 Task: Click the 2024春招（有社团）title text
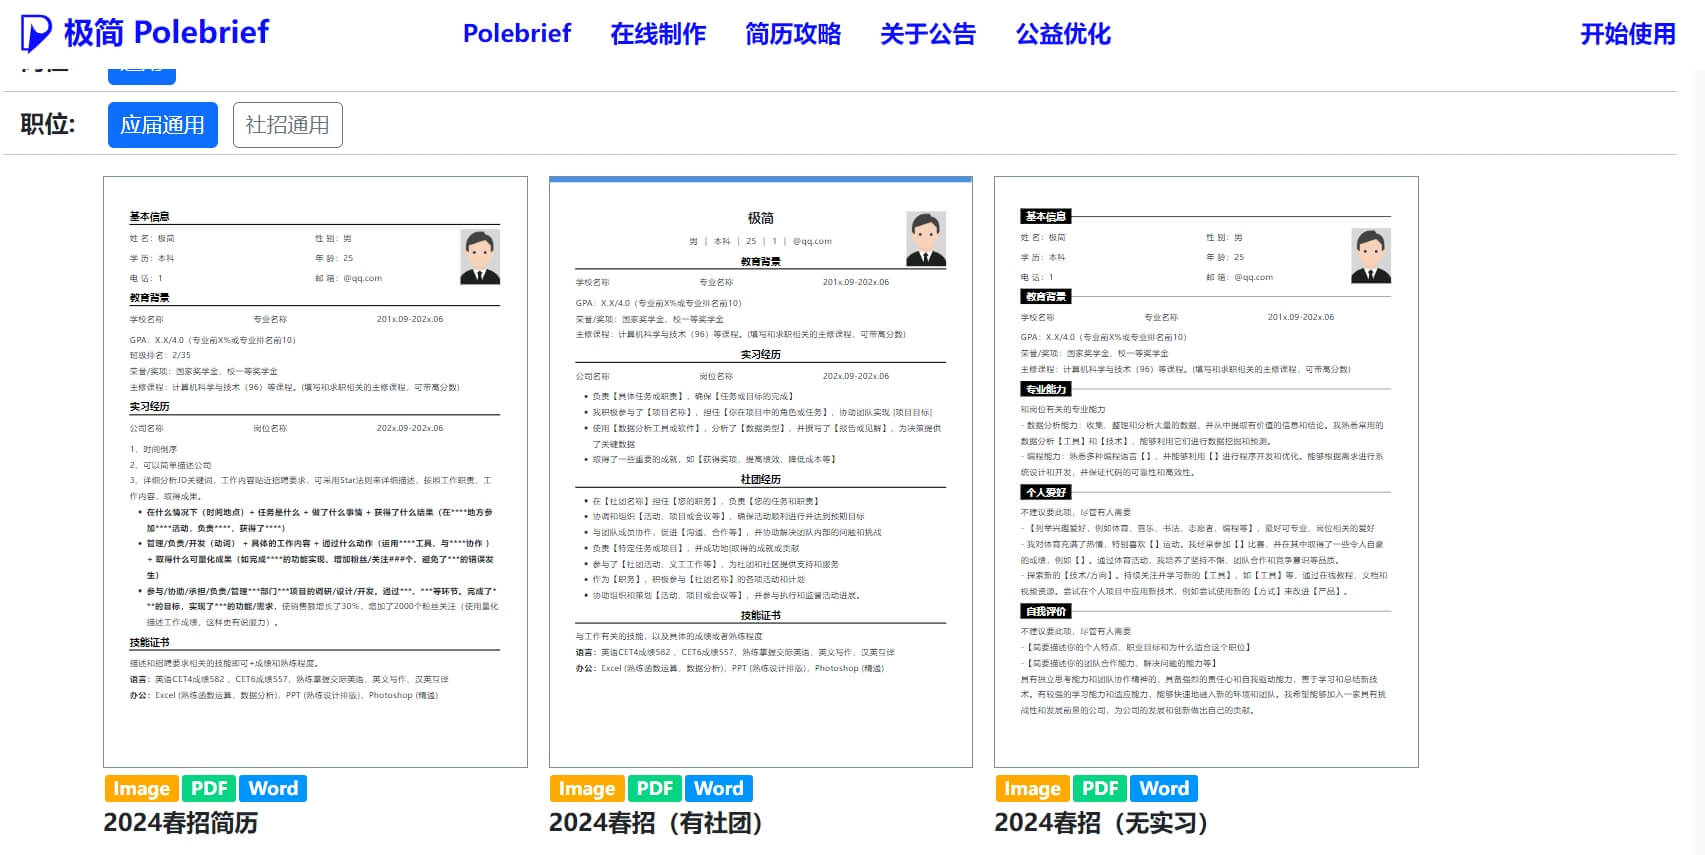click(658, 823)
